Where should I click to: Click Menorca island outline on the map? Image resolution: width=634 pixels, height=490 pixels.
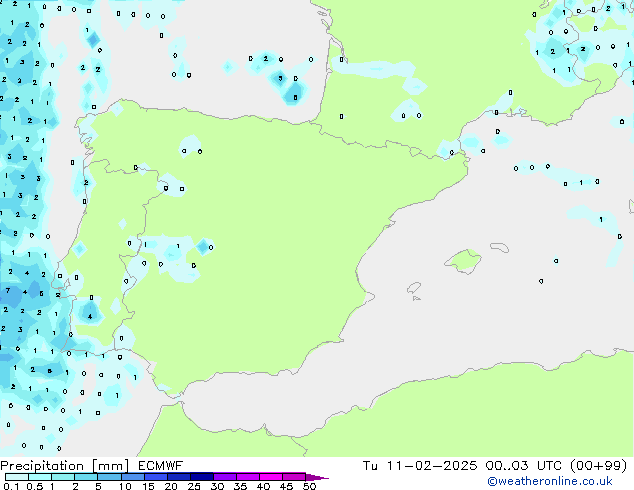click(500, 247)
